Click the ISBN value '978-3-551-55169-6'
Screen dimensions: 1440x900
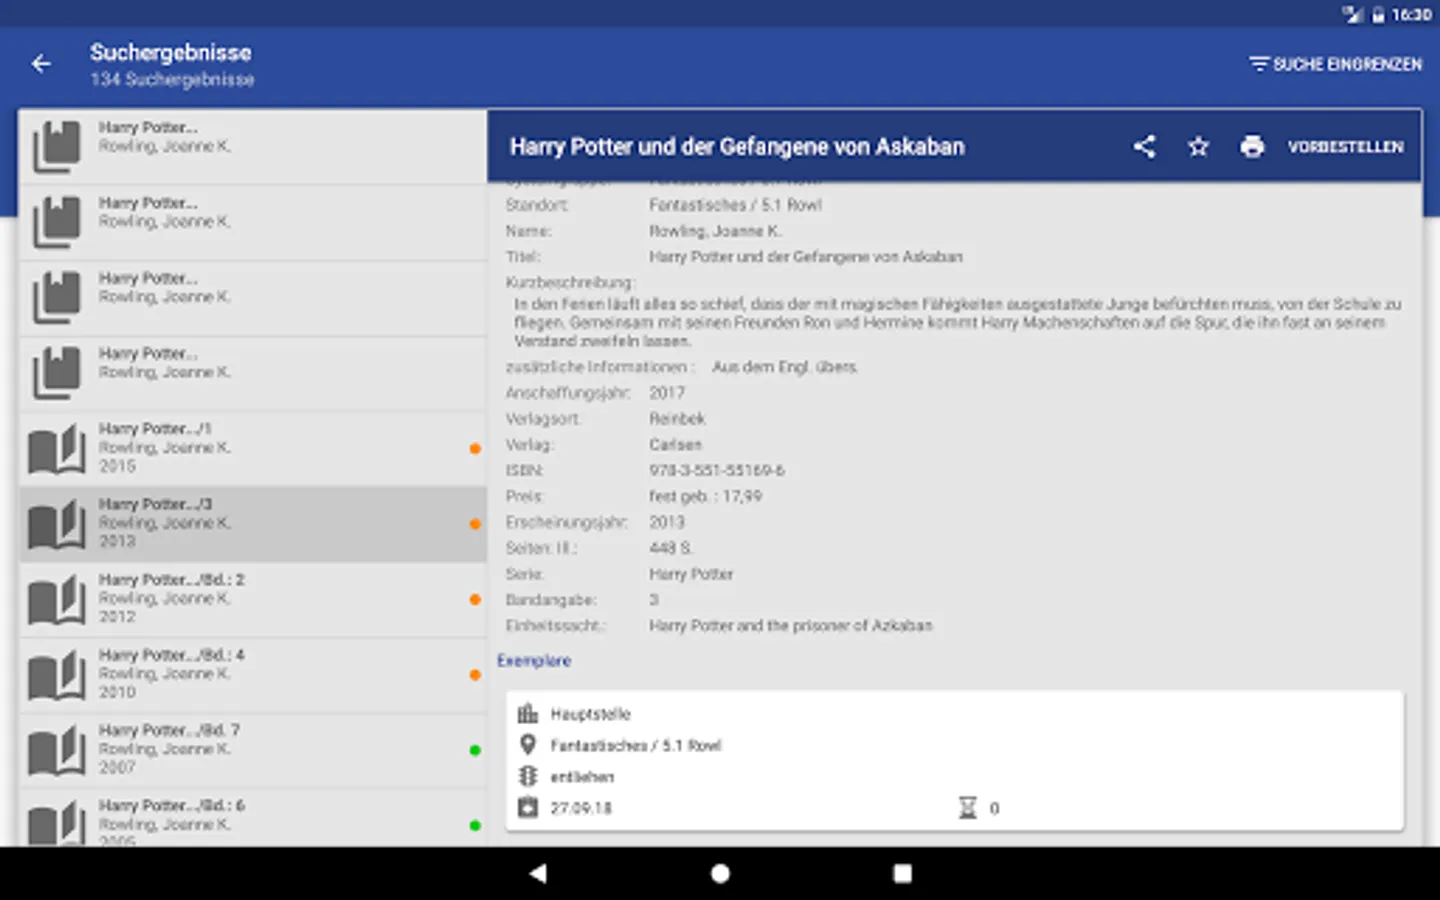717,471
